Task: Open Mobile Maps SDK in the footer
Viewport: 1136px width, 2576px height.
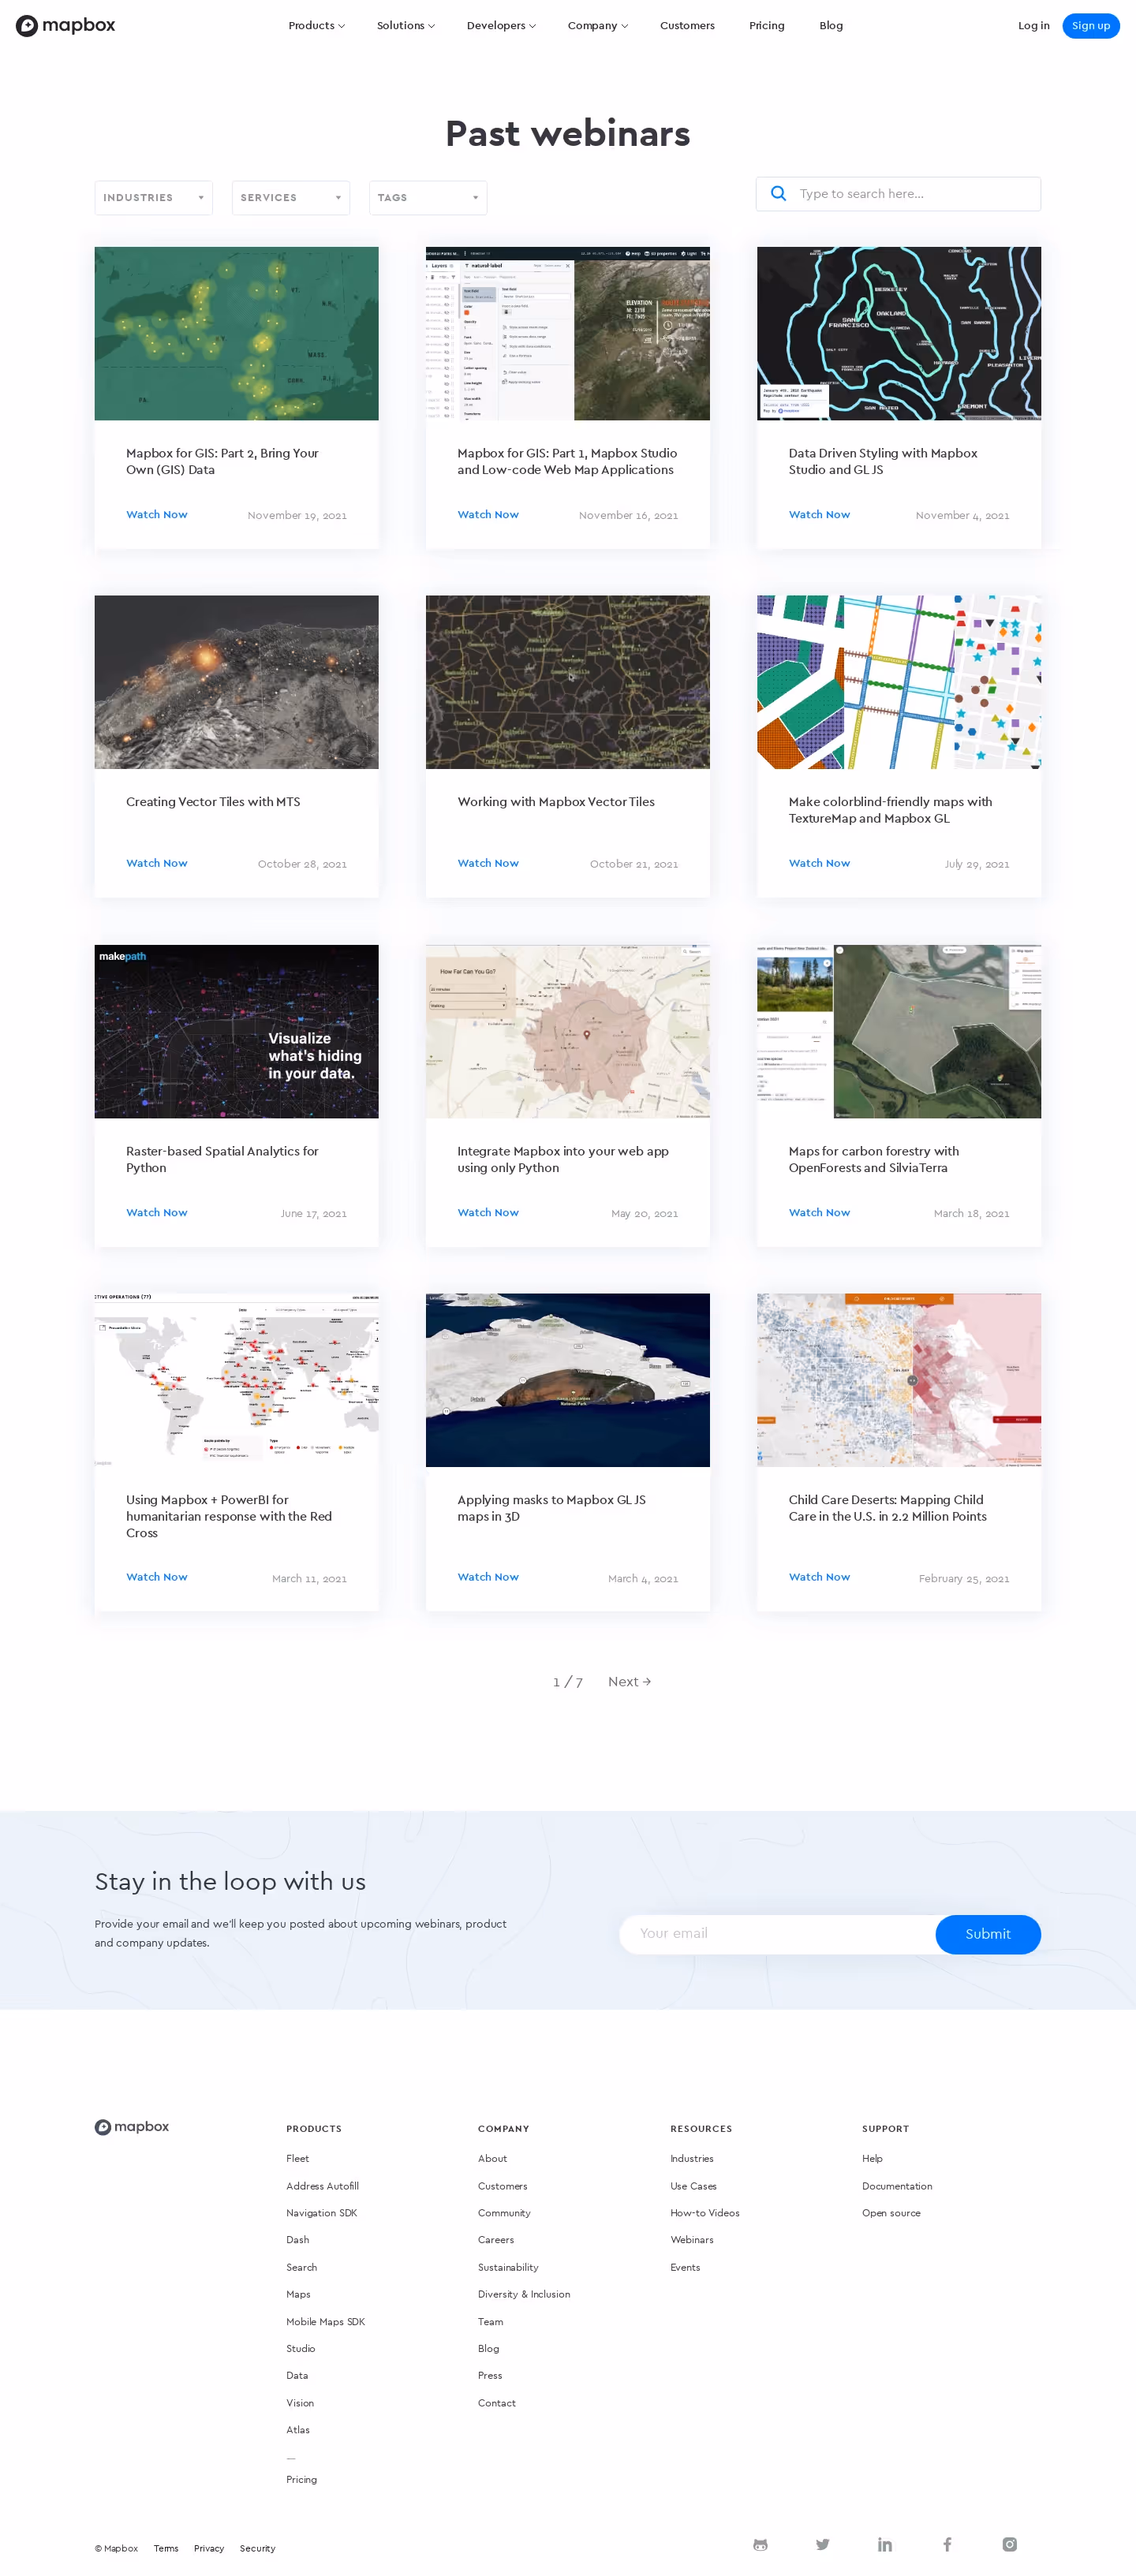Action: point(325,2321)
